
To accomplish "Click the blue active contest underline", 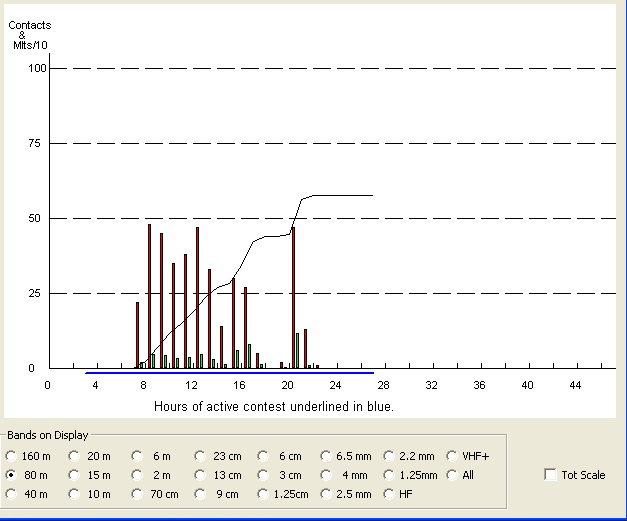I will tap(230, 373).
